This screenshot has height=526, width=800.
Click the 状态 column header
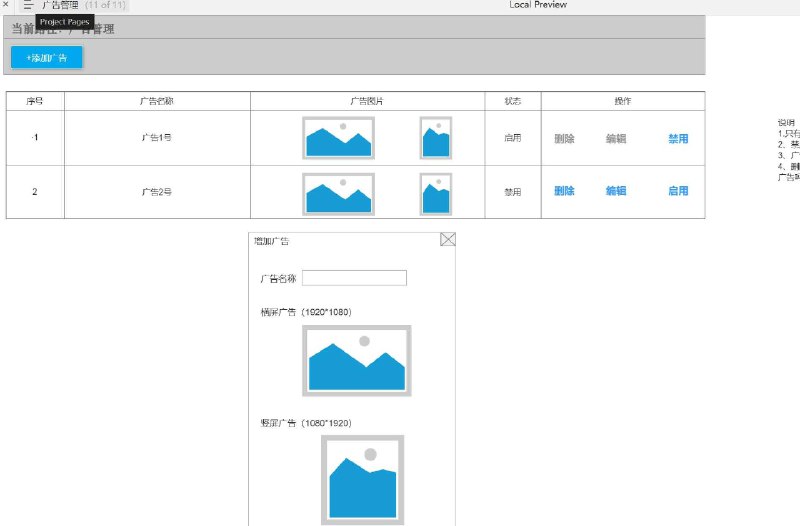point(513,101)
